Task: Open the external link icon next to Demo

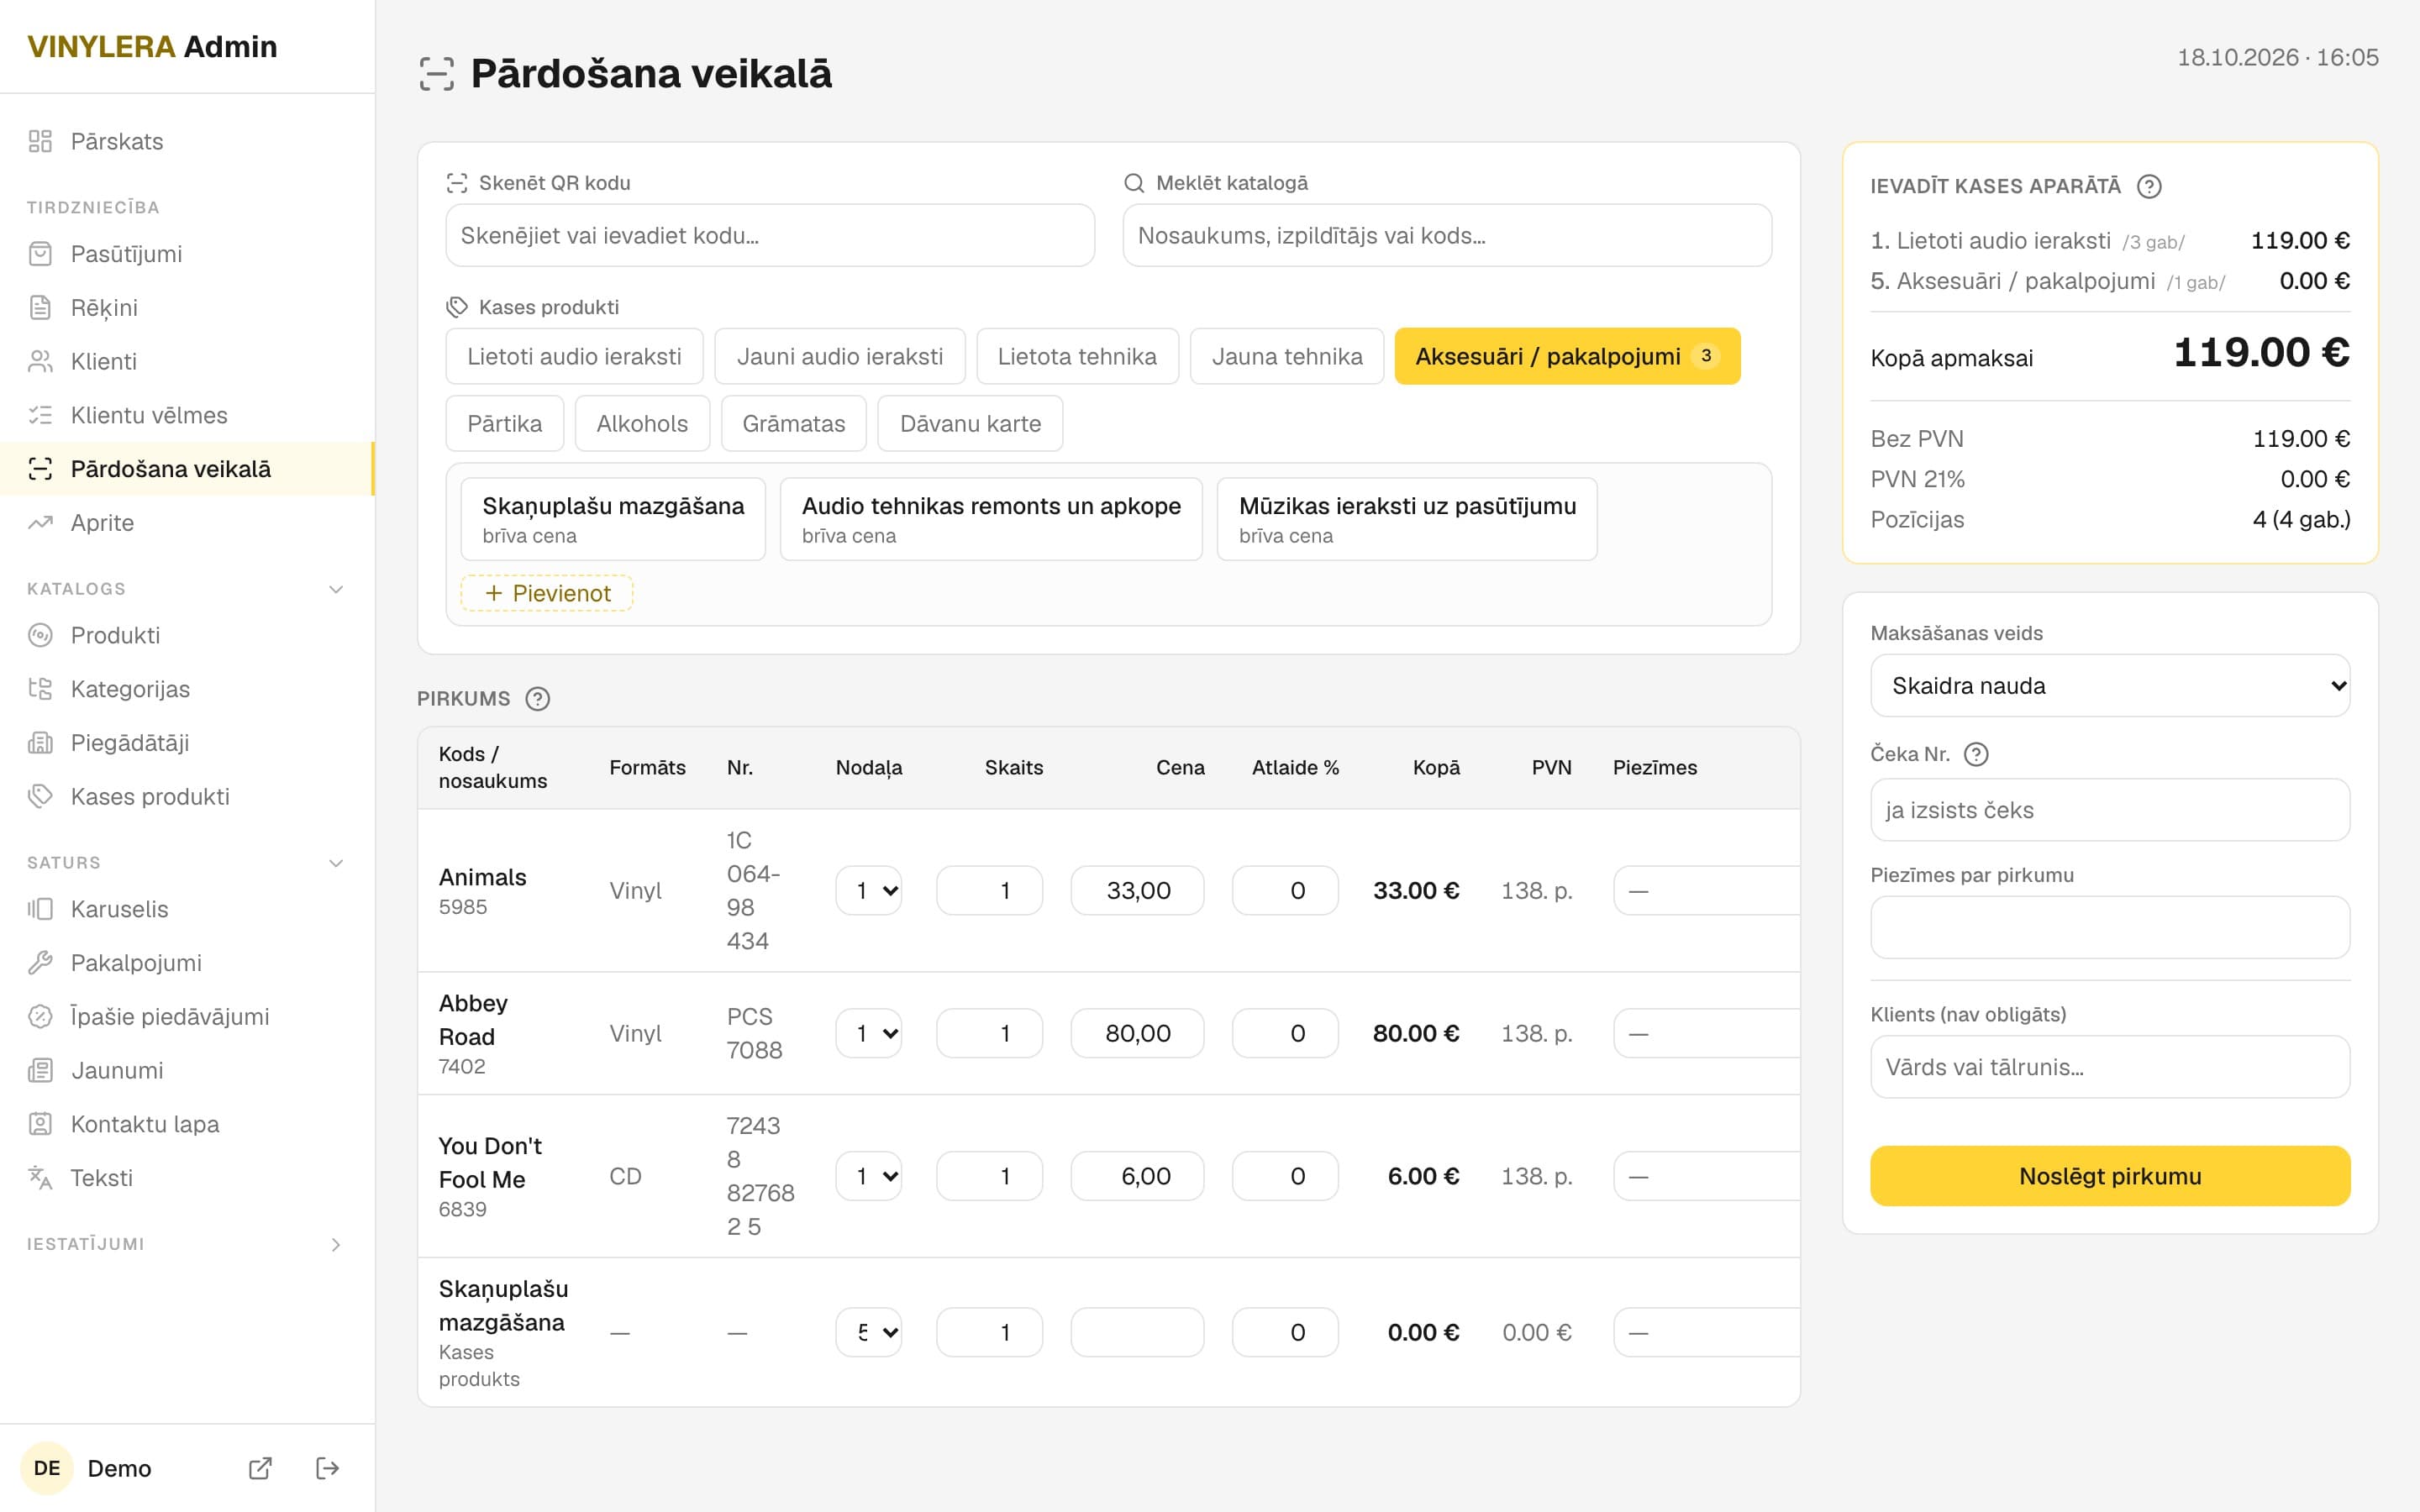Action: click(x=260, y=1468)
